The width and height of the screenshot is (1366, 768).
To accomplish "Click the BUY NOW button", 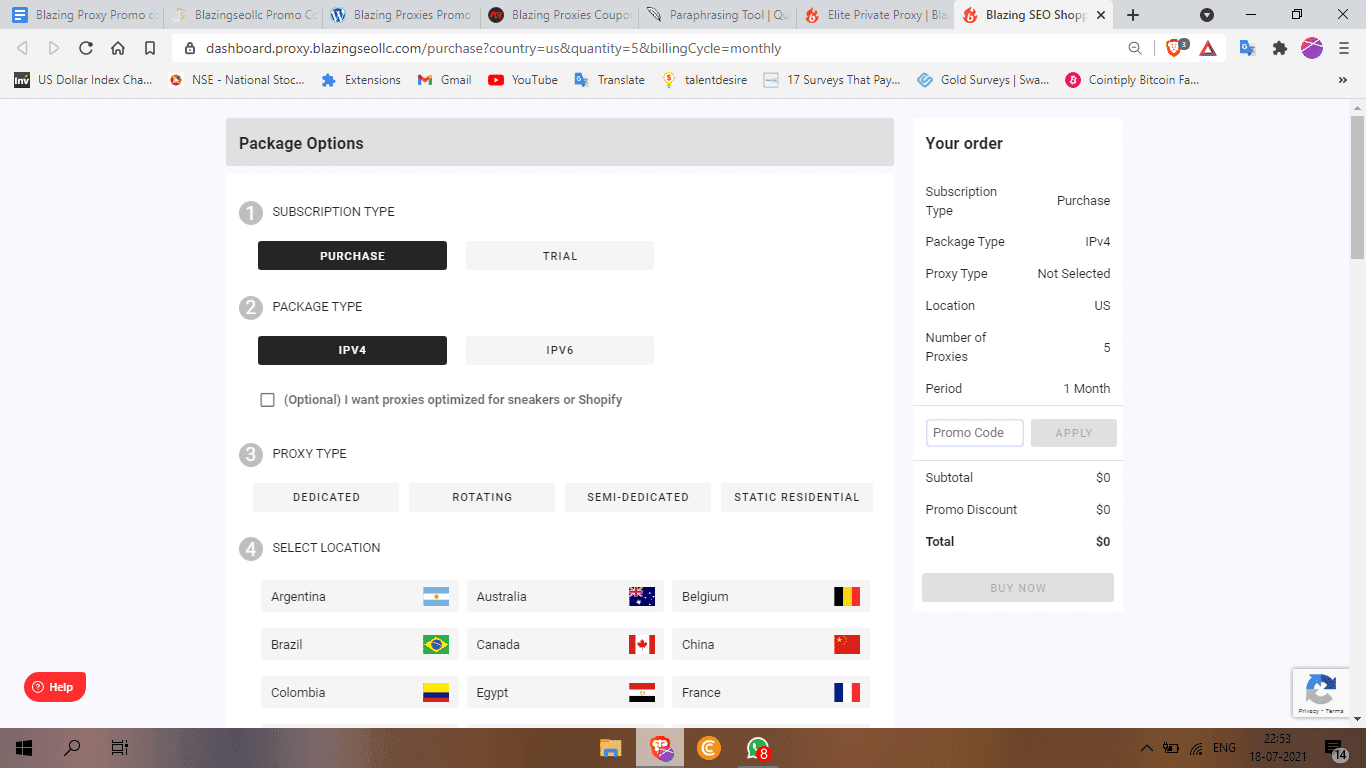I will (x=1017, y=587).
